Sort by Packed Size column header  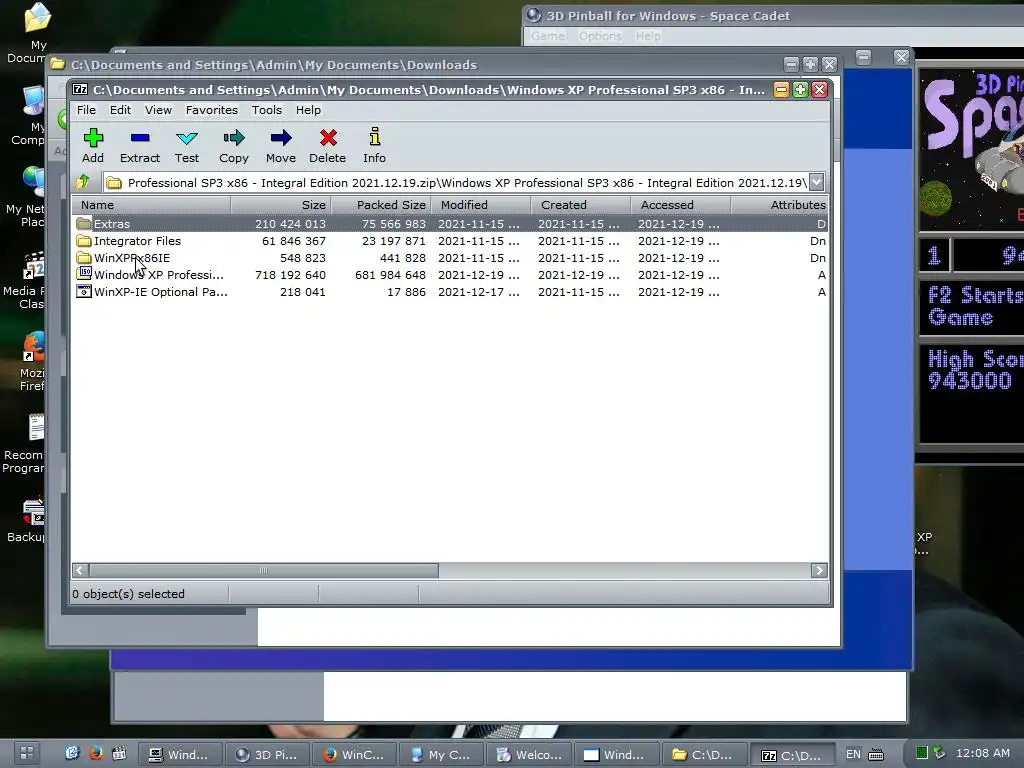coord(381,205)
